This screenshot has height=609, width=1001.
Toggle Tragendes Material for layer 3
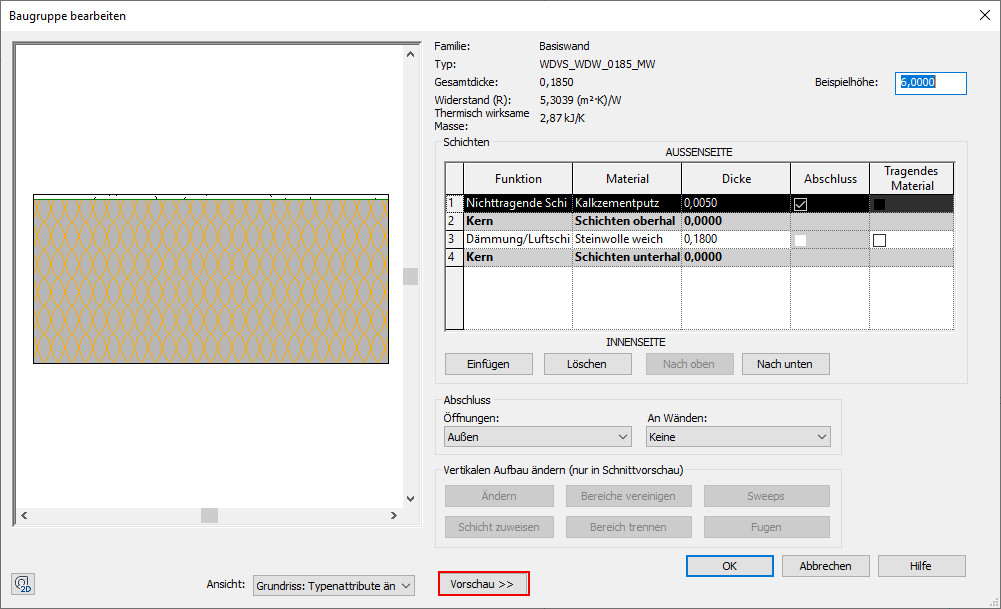point(879,240)
